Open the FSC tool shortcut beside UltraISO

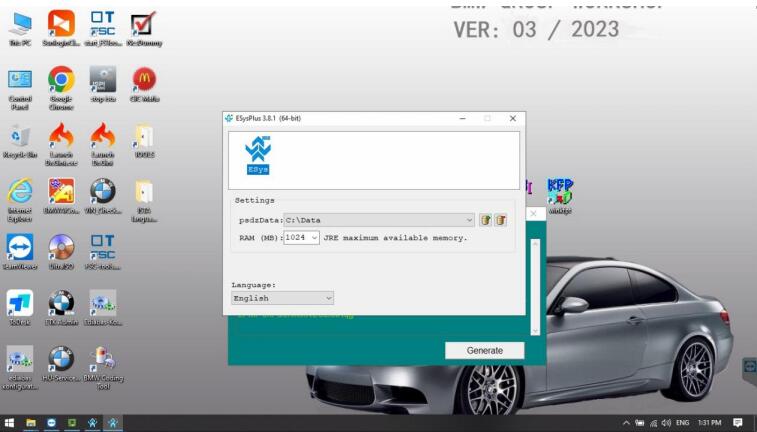click(x=103, y=252)
